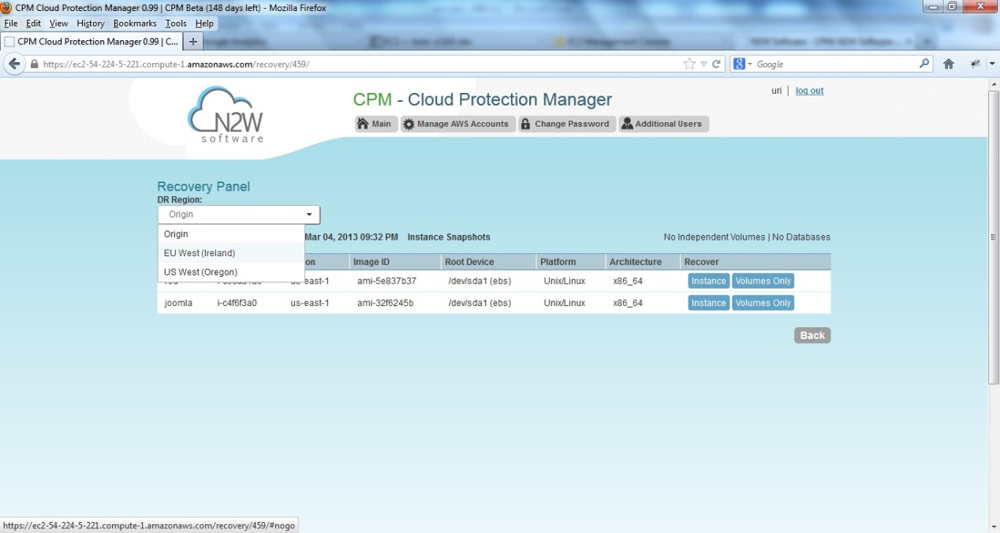1000x533 pixels.
Task: Click the joomla instance name
Action: coord(178,303)
